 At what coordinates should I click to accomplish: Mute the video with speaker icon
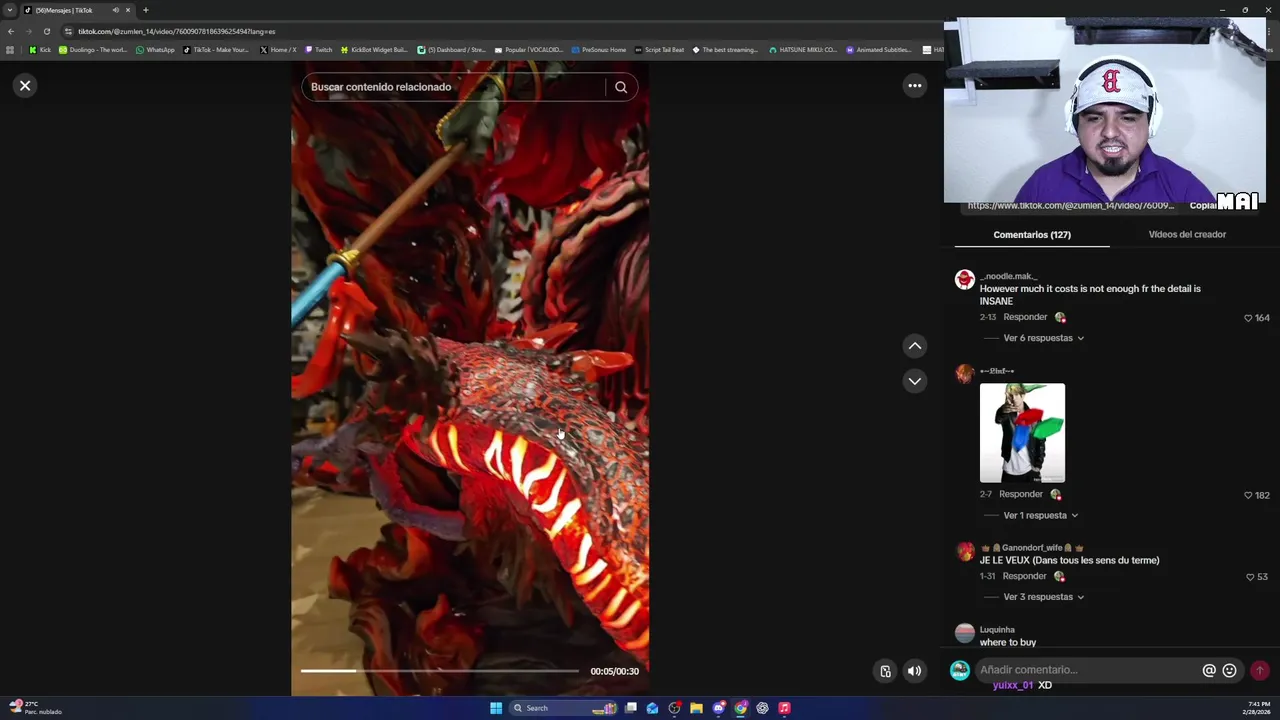(914, 671)
